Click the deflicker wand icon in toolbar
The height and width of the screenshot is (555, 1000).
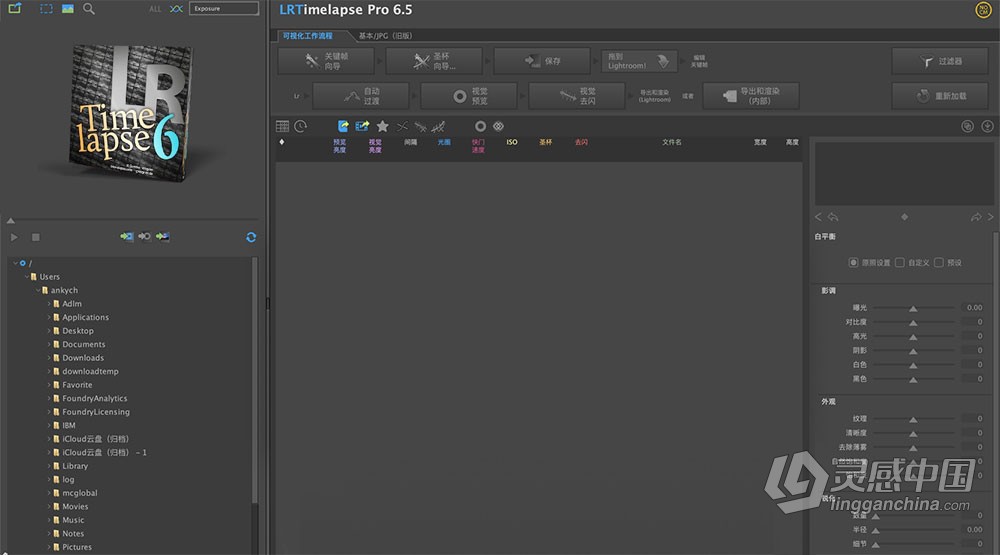coord(420,126)
